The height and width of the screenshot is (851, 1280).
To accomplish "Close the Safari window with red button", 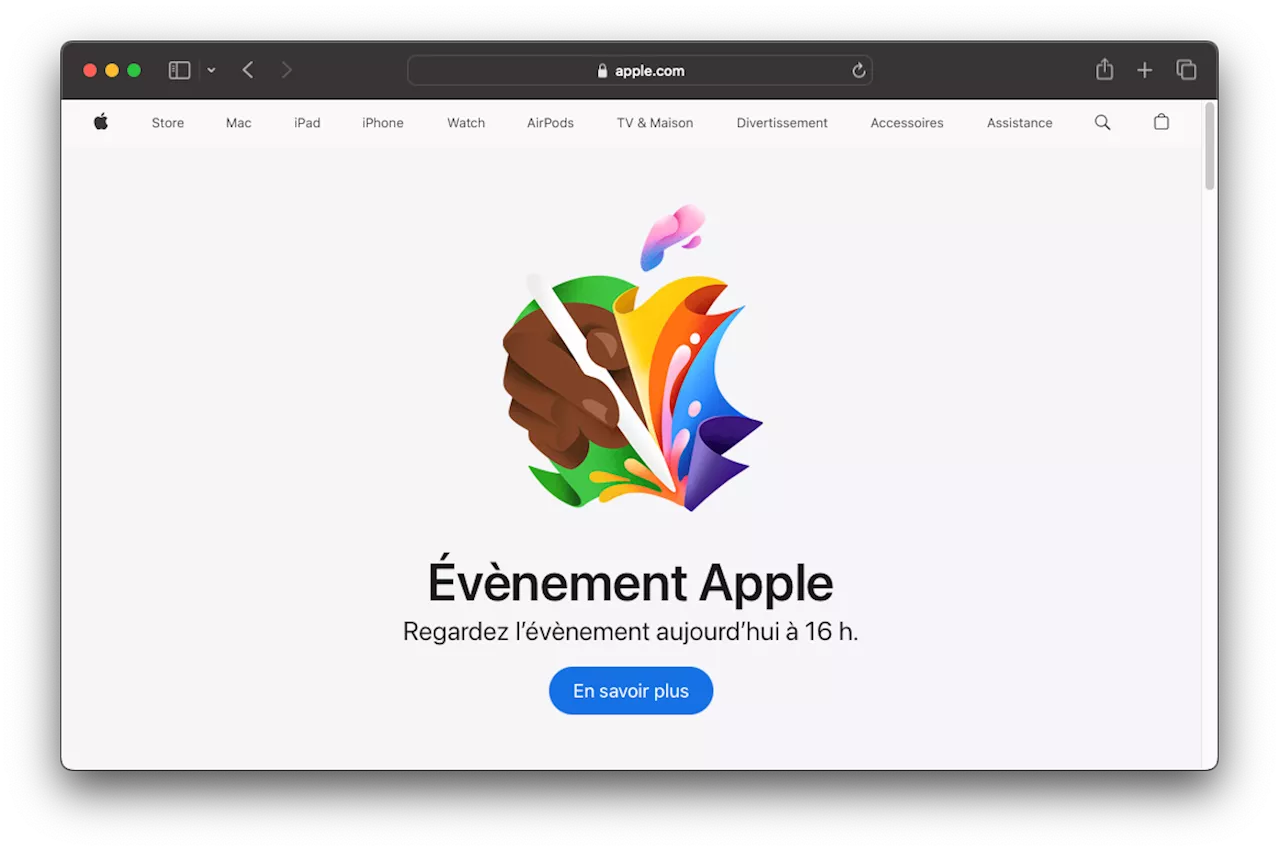I will pyautogui.click(x=90, y=71).
